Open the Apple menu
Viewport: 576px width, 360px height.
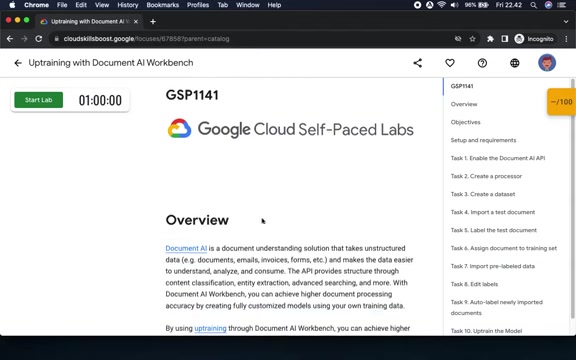12,5
